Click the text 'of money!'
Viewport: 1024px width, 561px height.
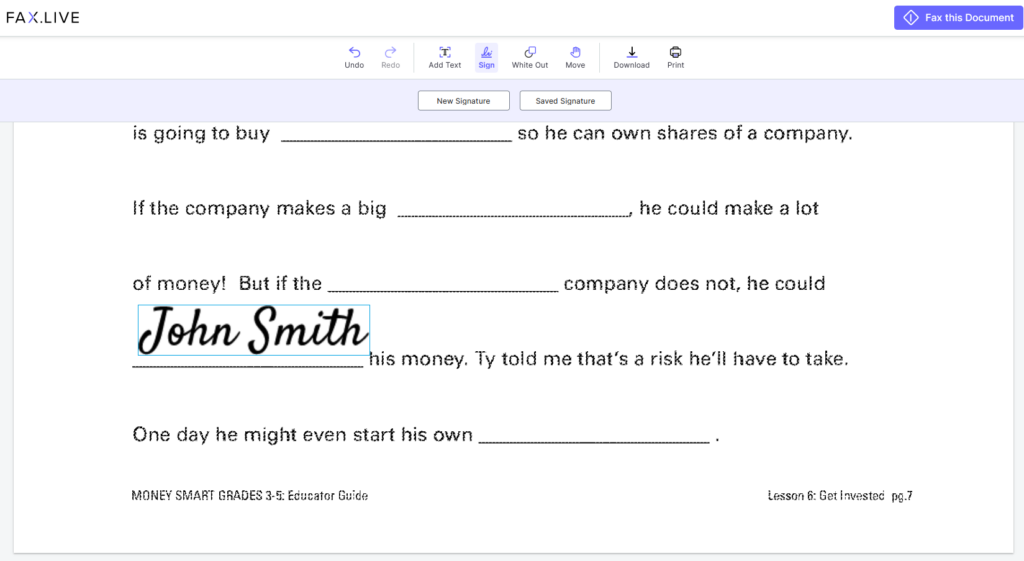point(179,283)
